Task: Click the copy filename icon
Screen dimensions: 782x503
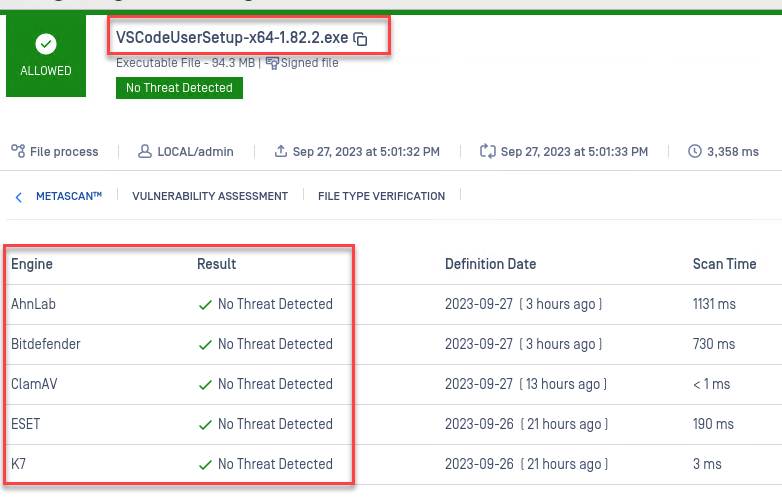Action: [361, 39]
